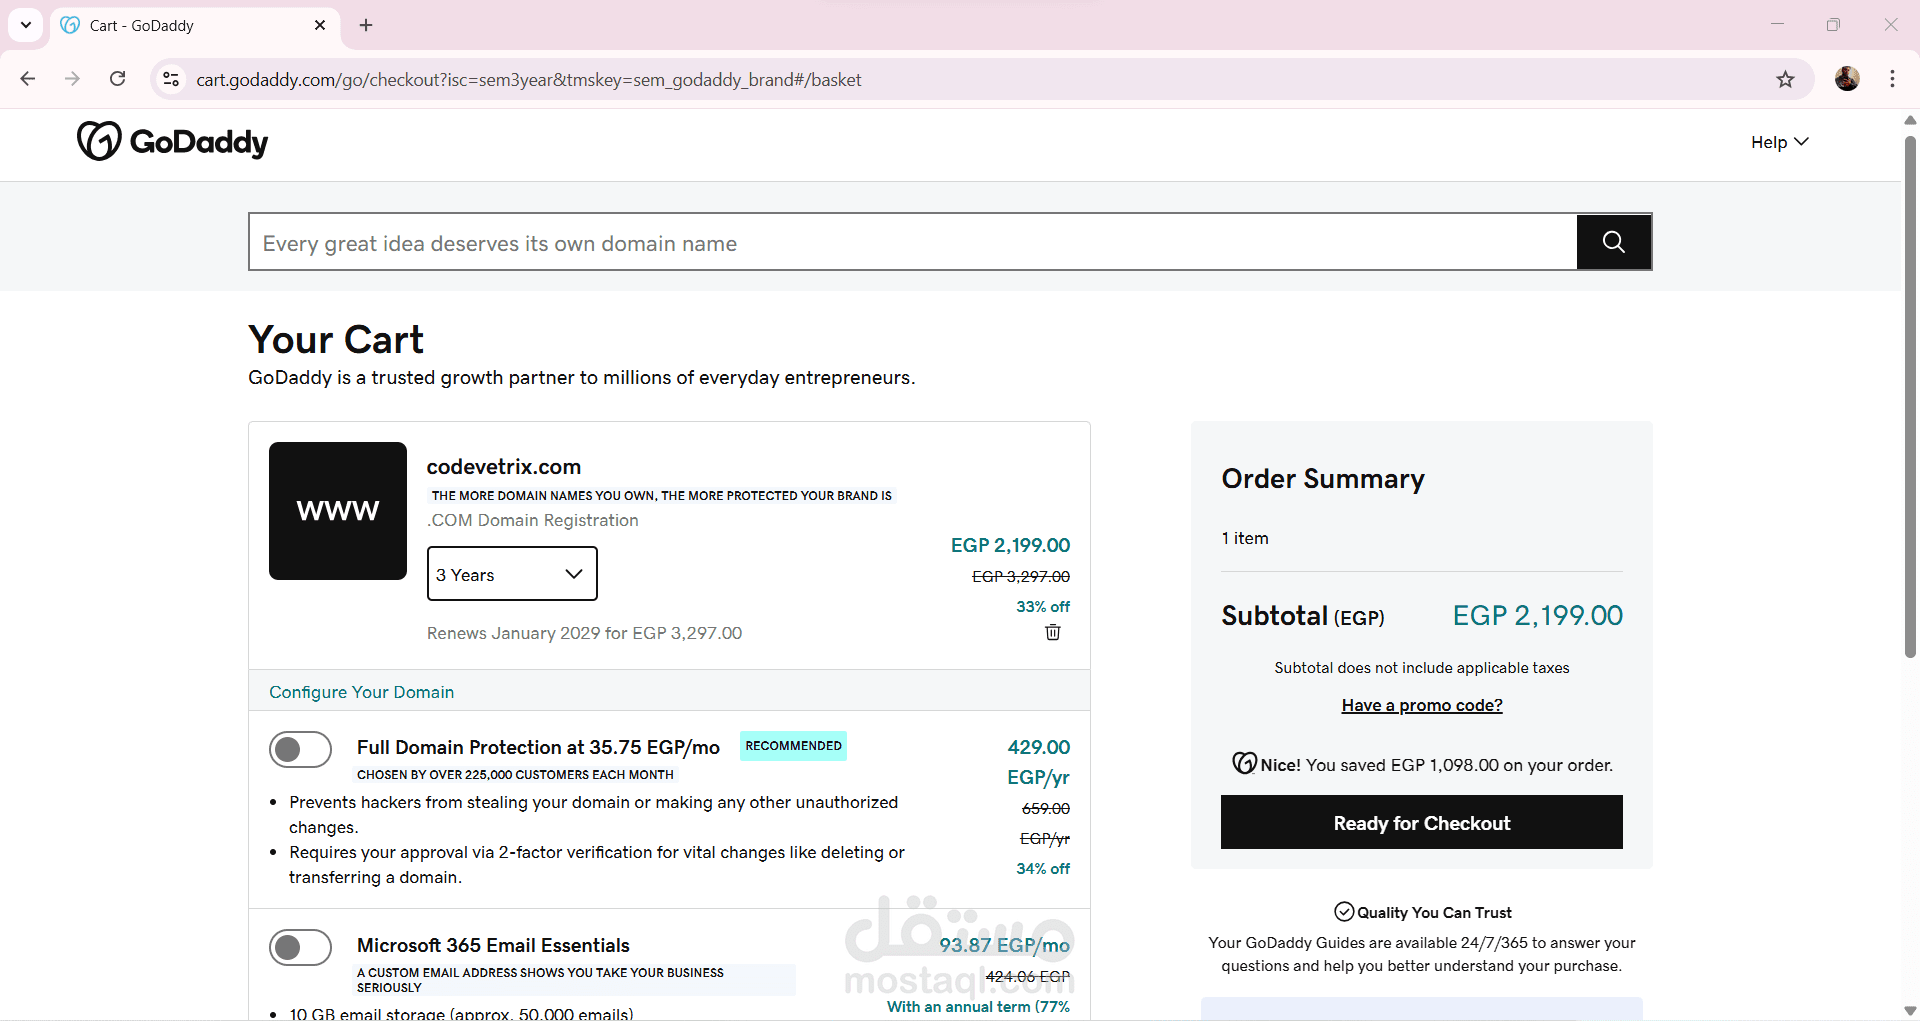Click the Order Summary heading
The width and height of the screenshot is (1920, 1021).
[1322, 479]
